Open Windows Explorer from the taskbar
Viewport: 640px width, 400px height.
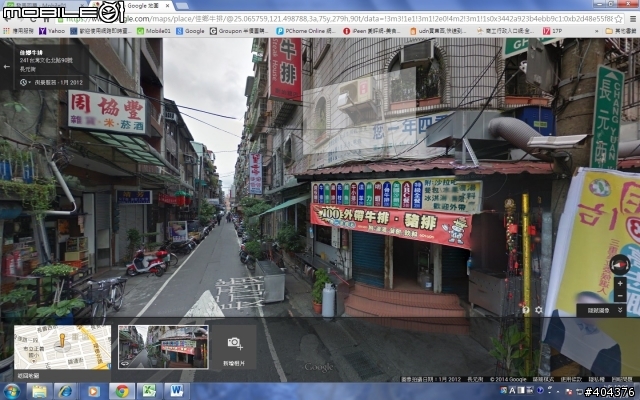point(39,391)
